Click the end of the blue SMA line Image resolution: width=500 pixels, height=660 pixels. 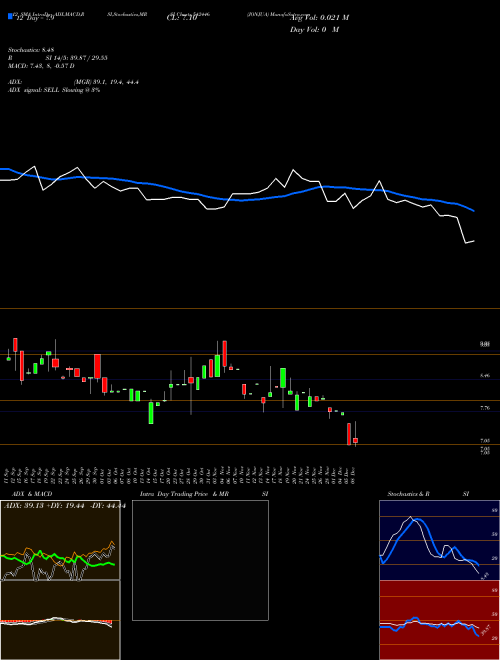(474, 211)
